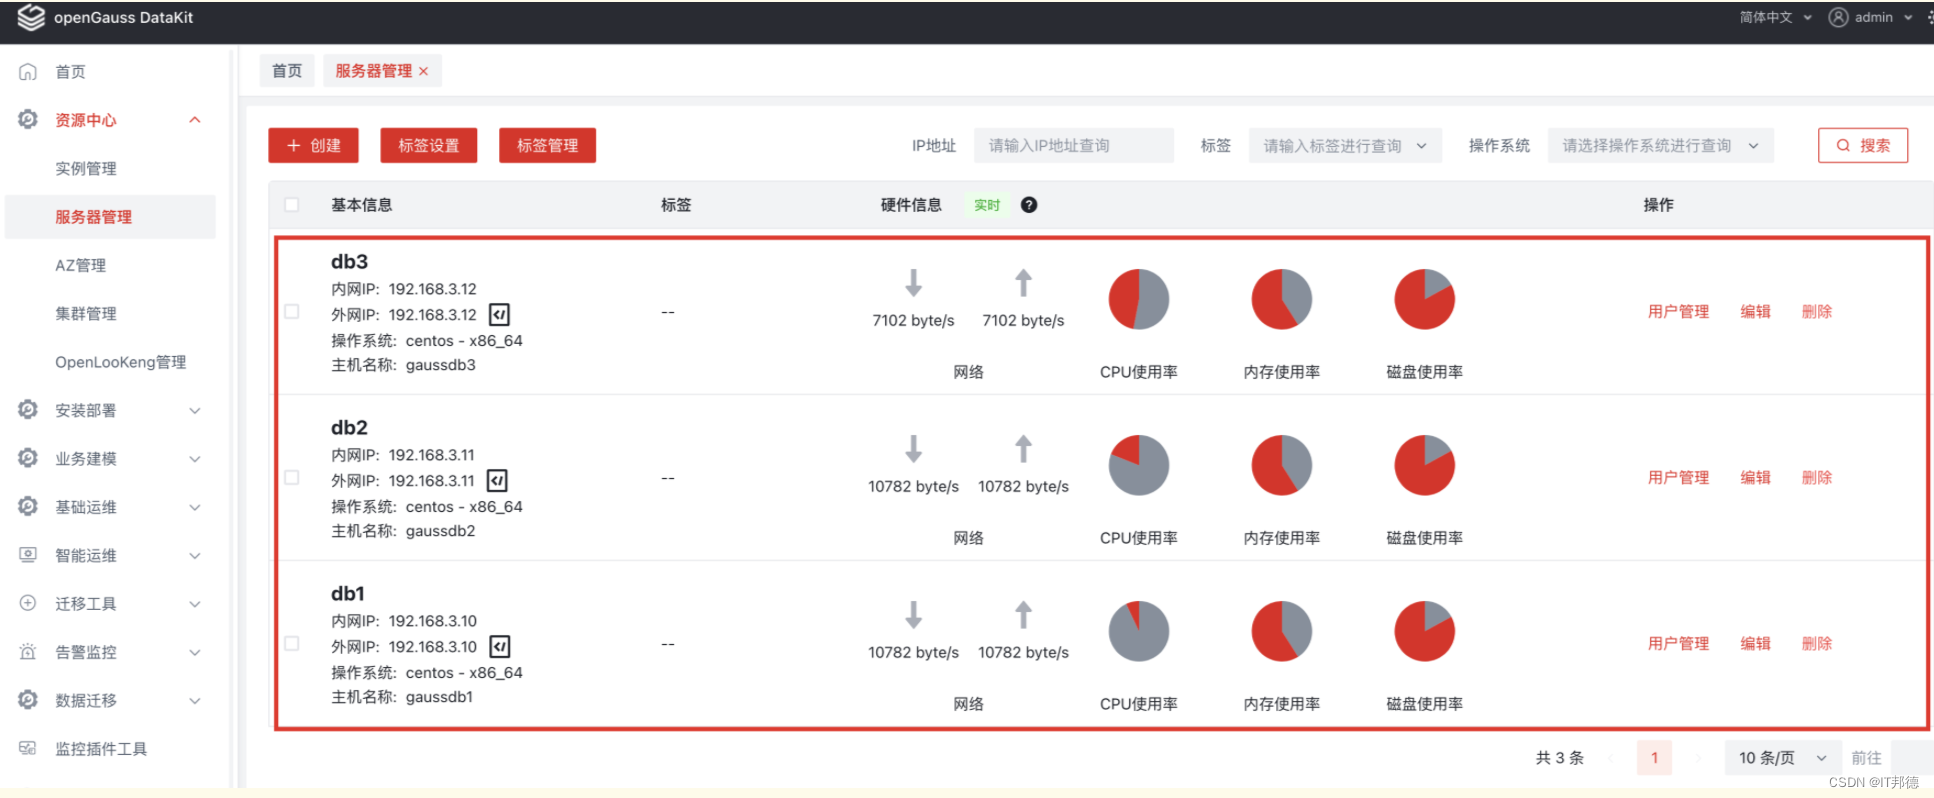Viewport: 1934px width, 798px height.
Task: Expand the 基础运维 menu chevron
Action: coord(195,507)
